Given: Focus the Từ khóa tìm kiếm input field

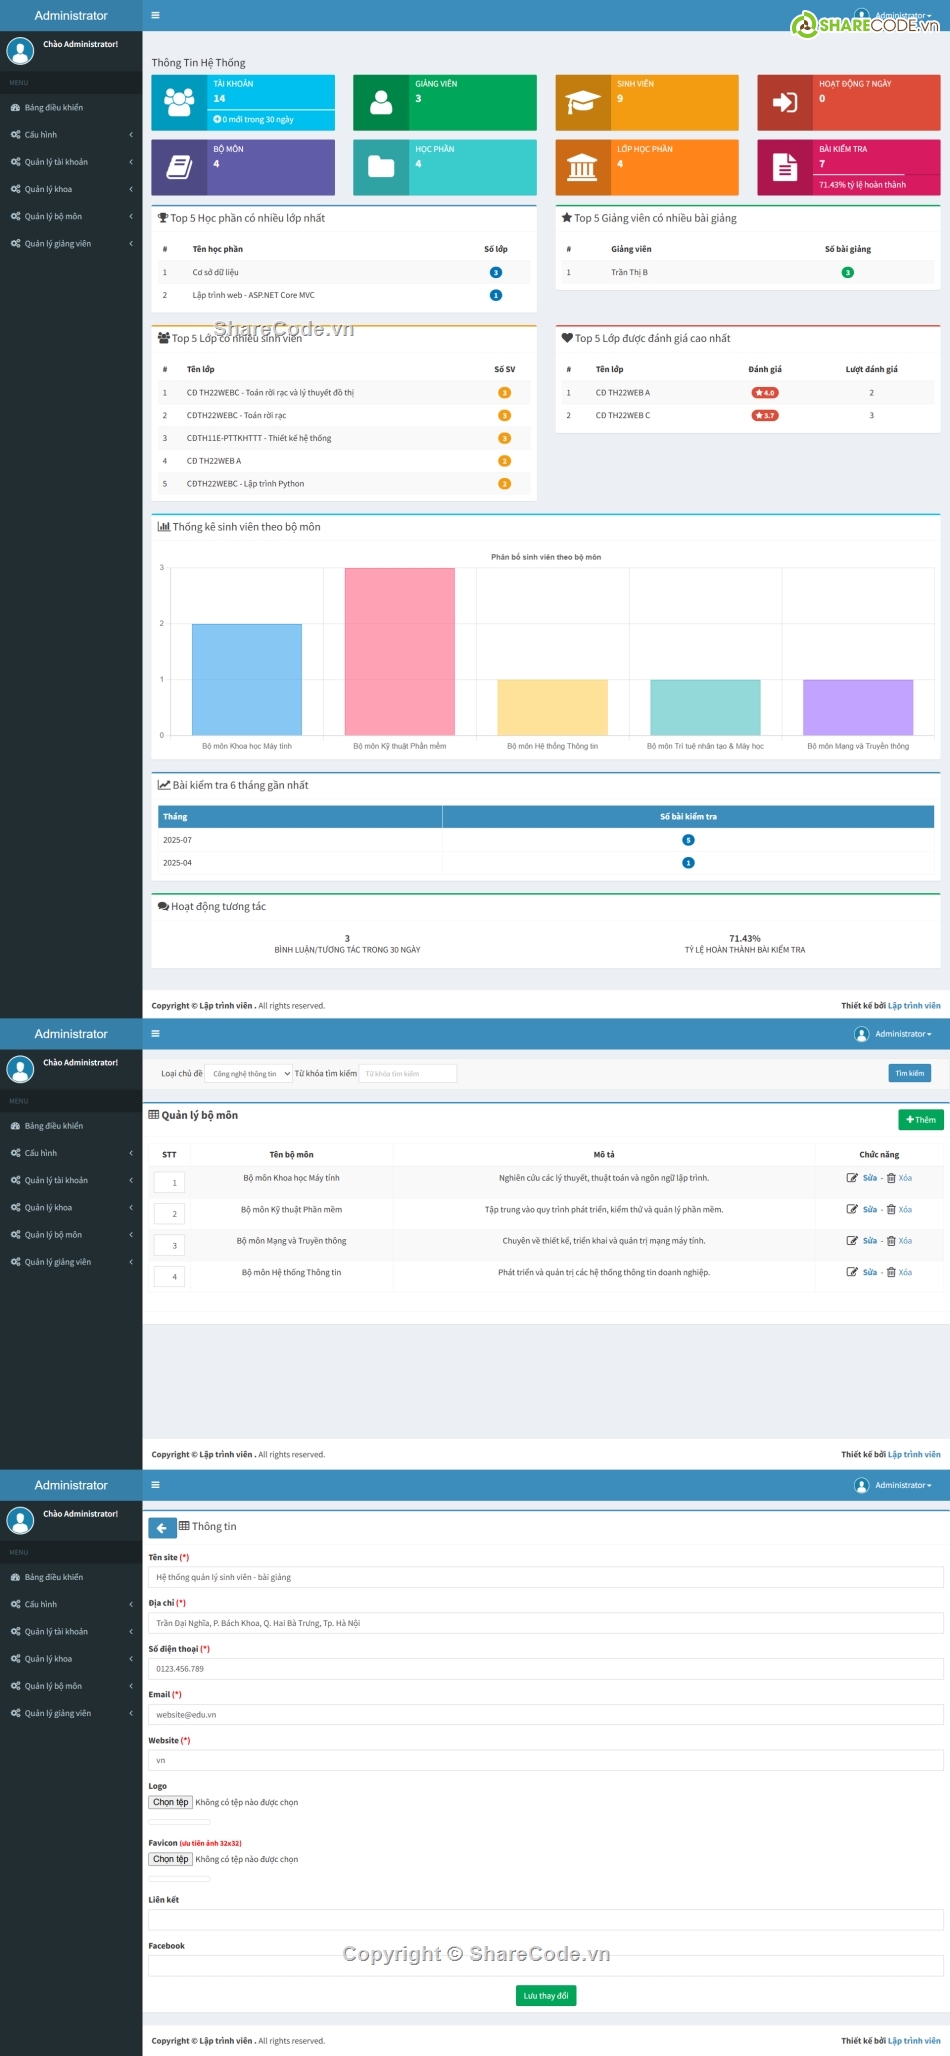Looking at the screenshot, I should pos(407,1074).
